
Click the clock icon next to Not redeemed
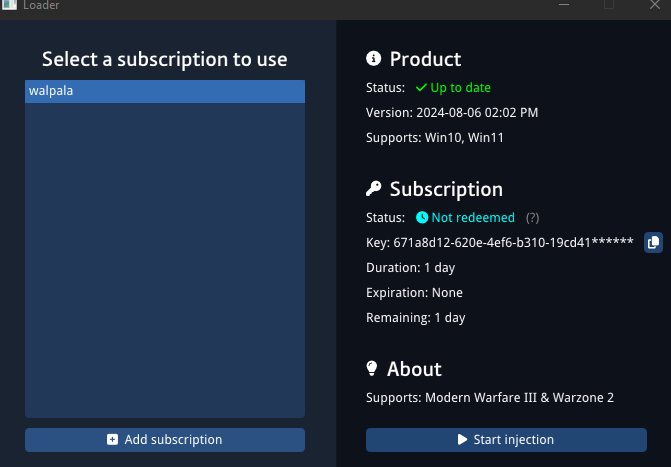pos(422,217)
